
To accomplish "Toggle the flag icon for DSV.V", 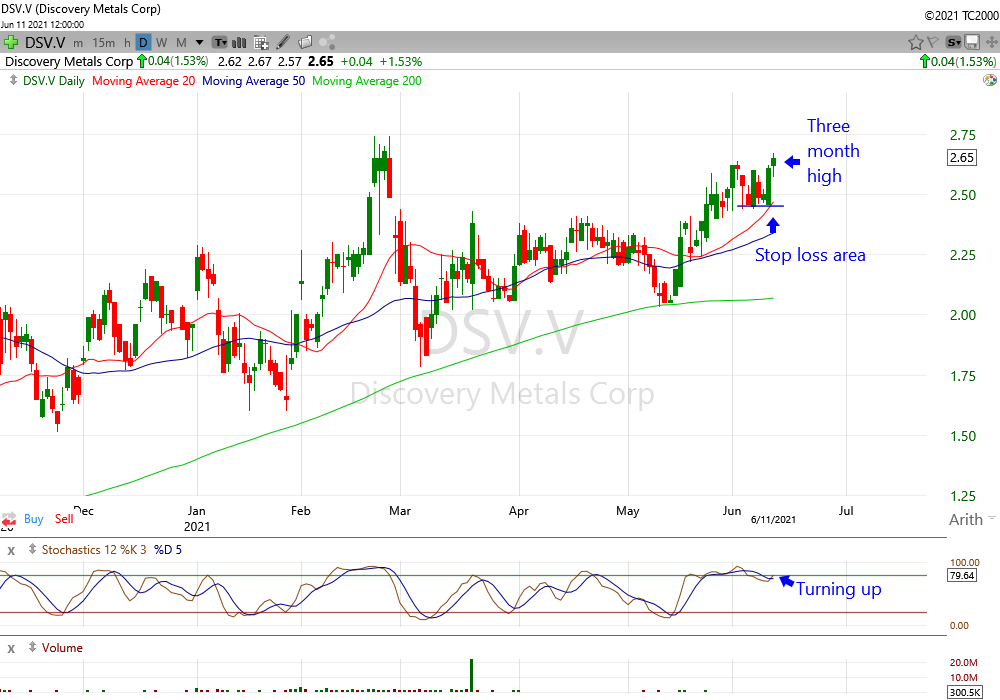I will (x=933, y=43).
